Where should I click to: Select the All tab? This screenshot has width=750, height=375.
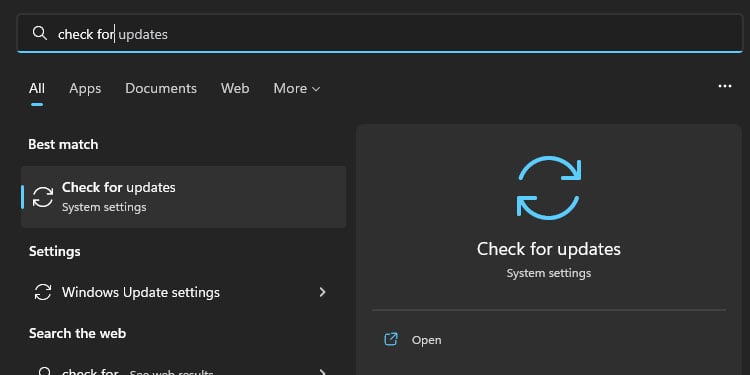point(37,88)
